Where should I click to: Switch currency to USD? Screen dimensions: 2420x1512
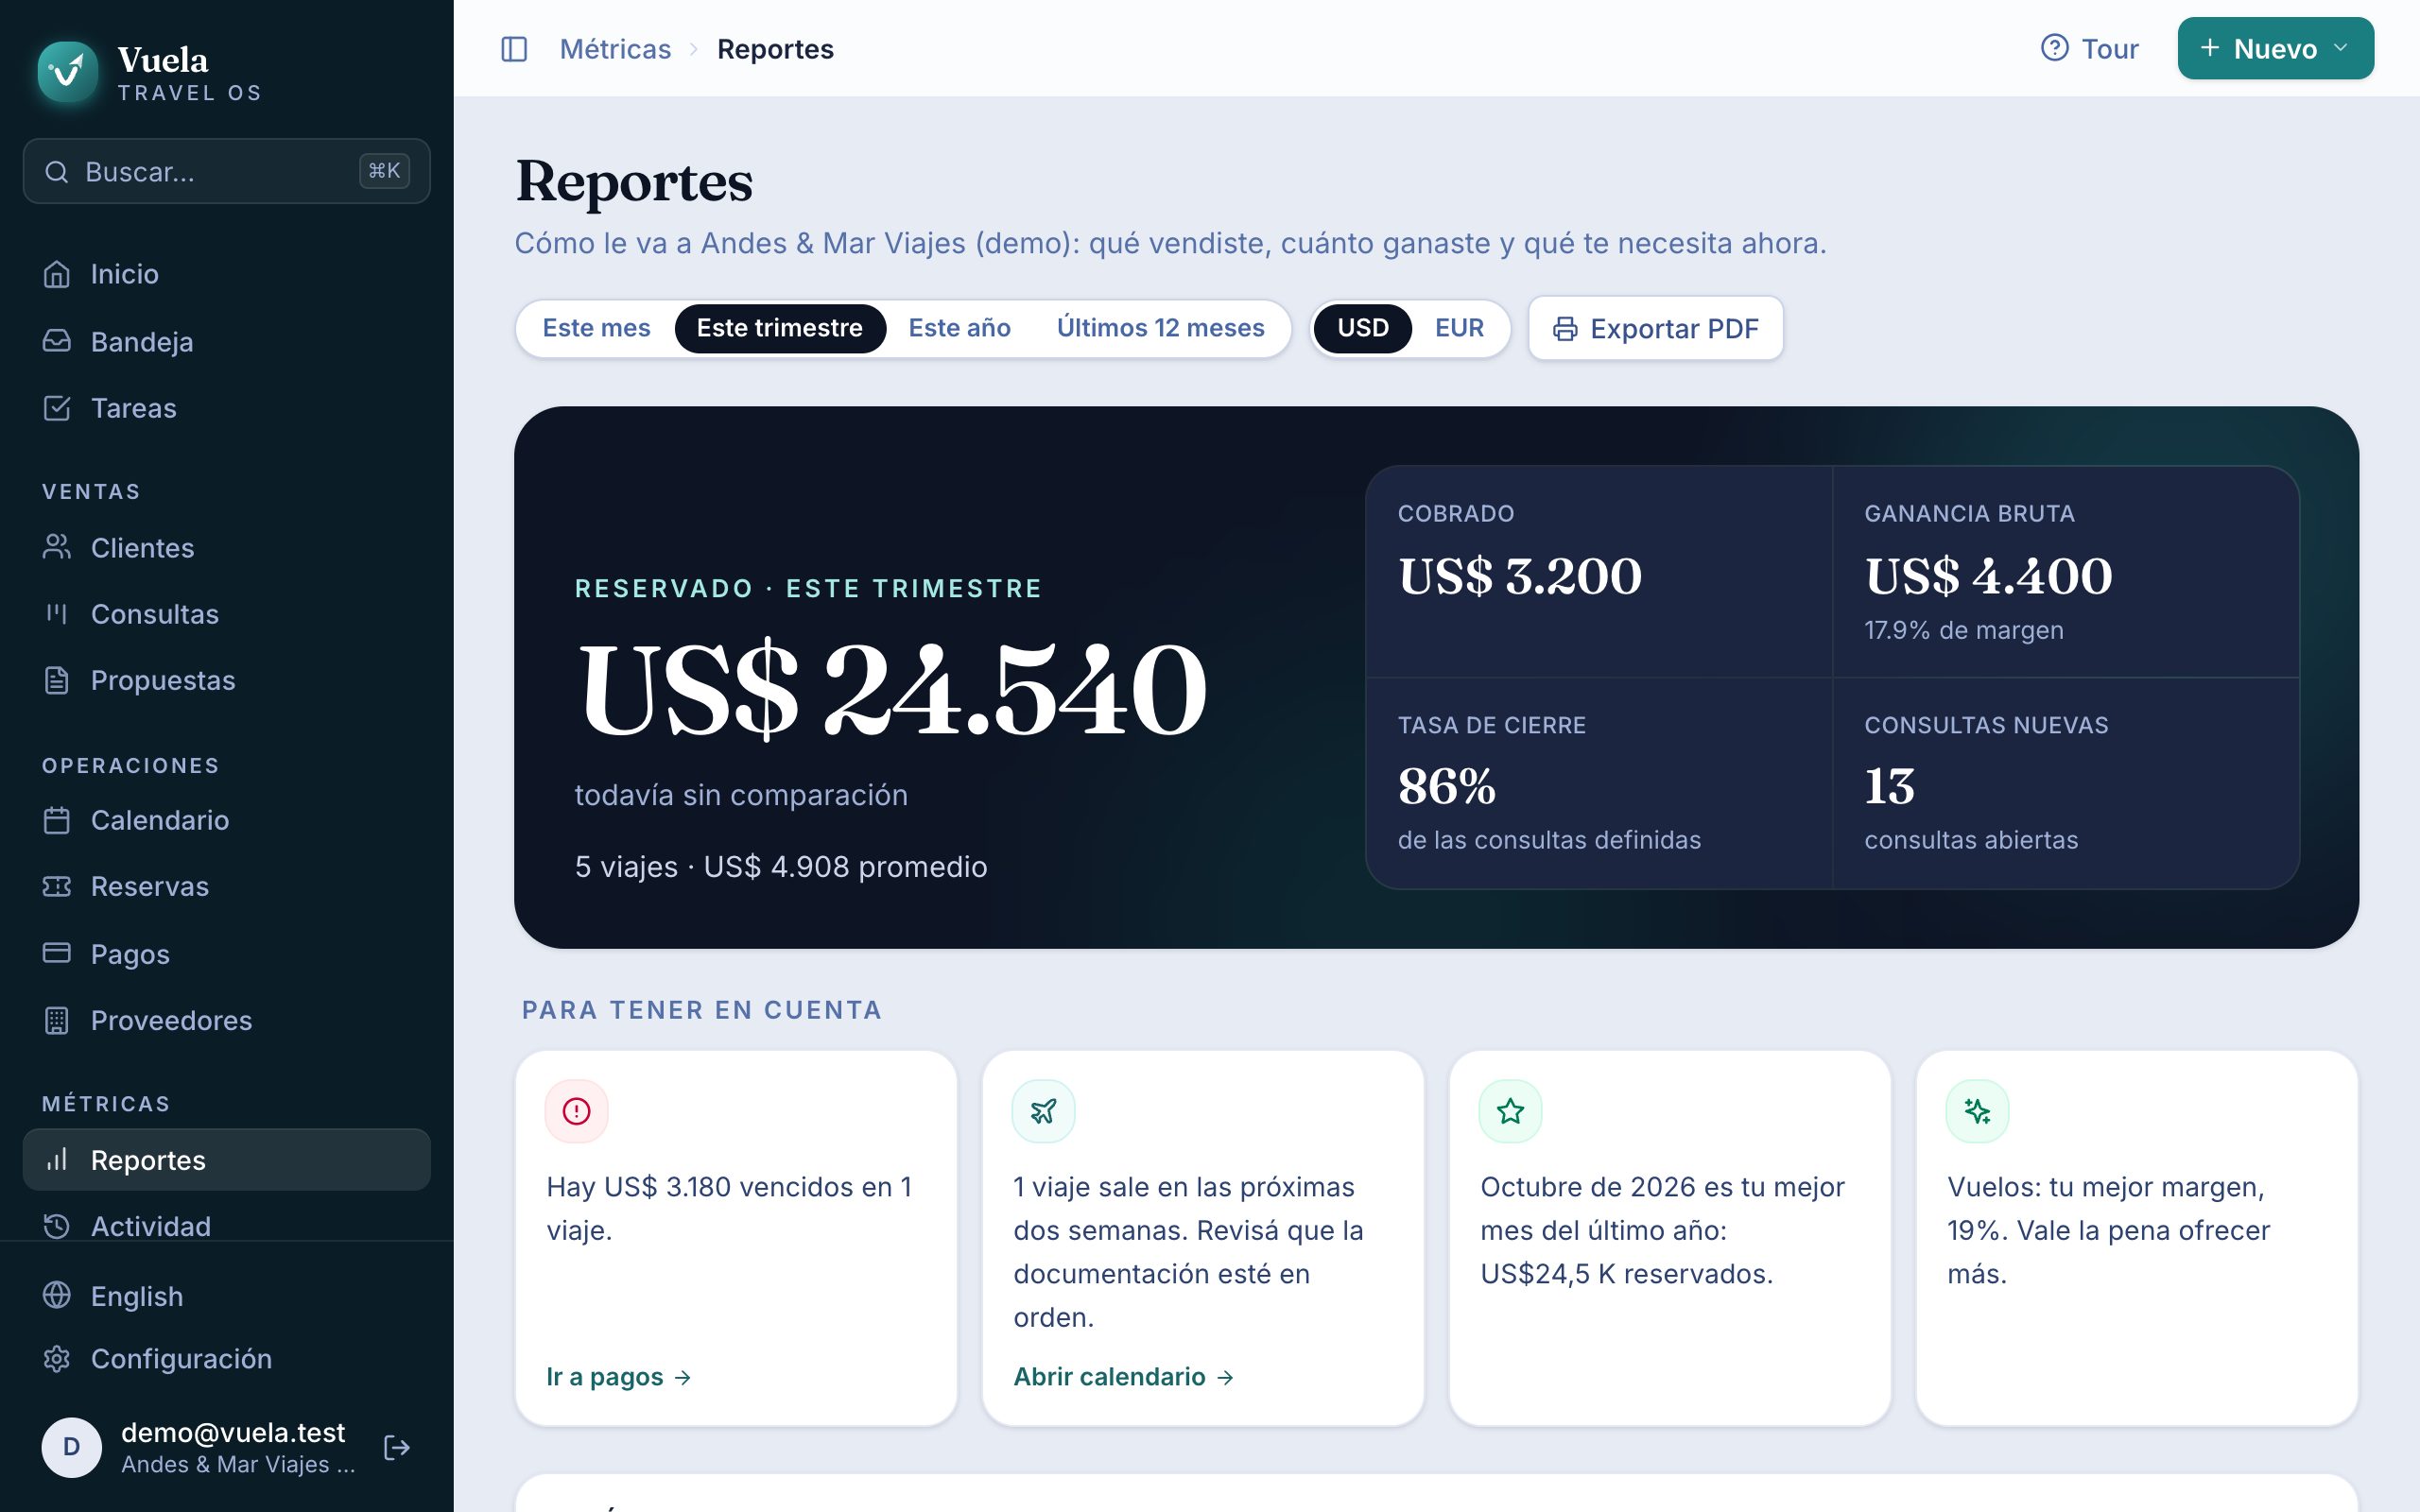[x=1363, y=328]
